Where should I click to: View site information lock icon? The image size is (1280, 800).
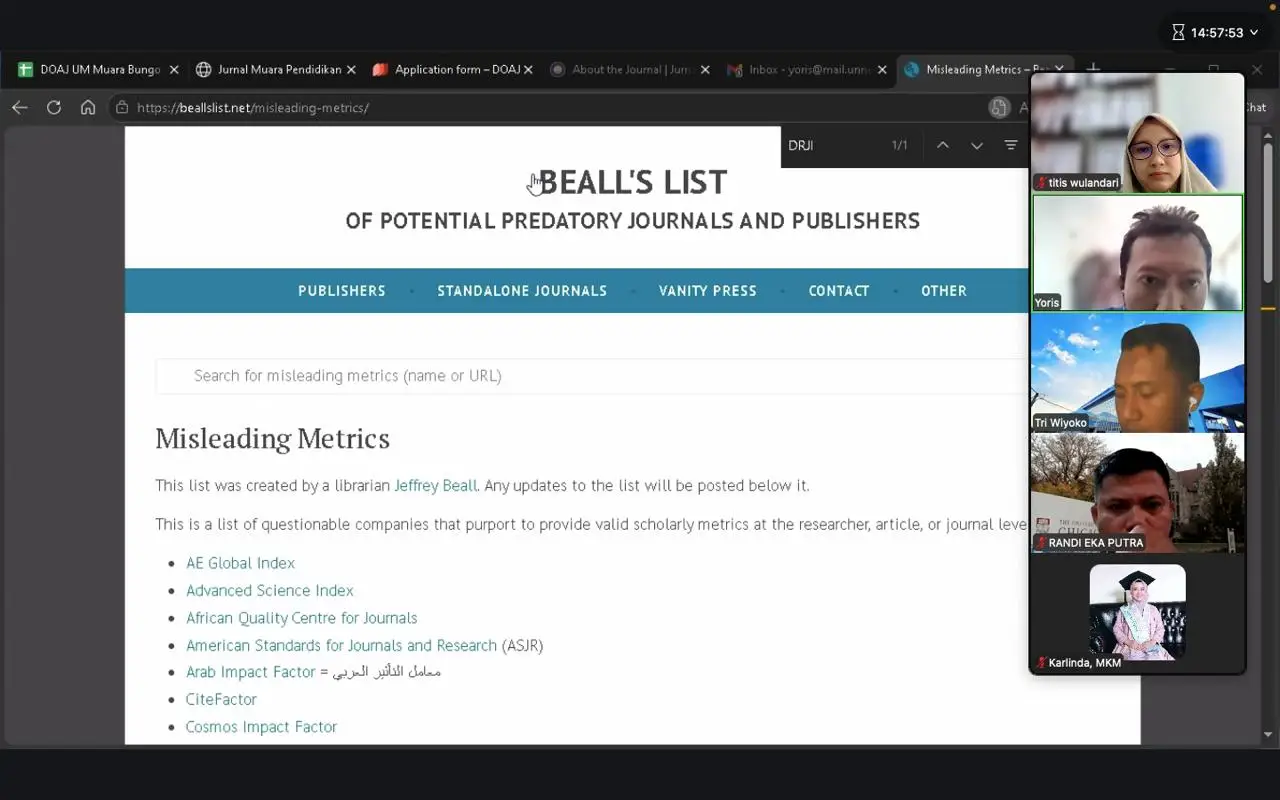tap(122, 107)
